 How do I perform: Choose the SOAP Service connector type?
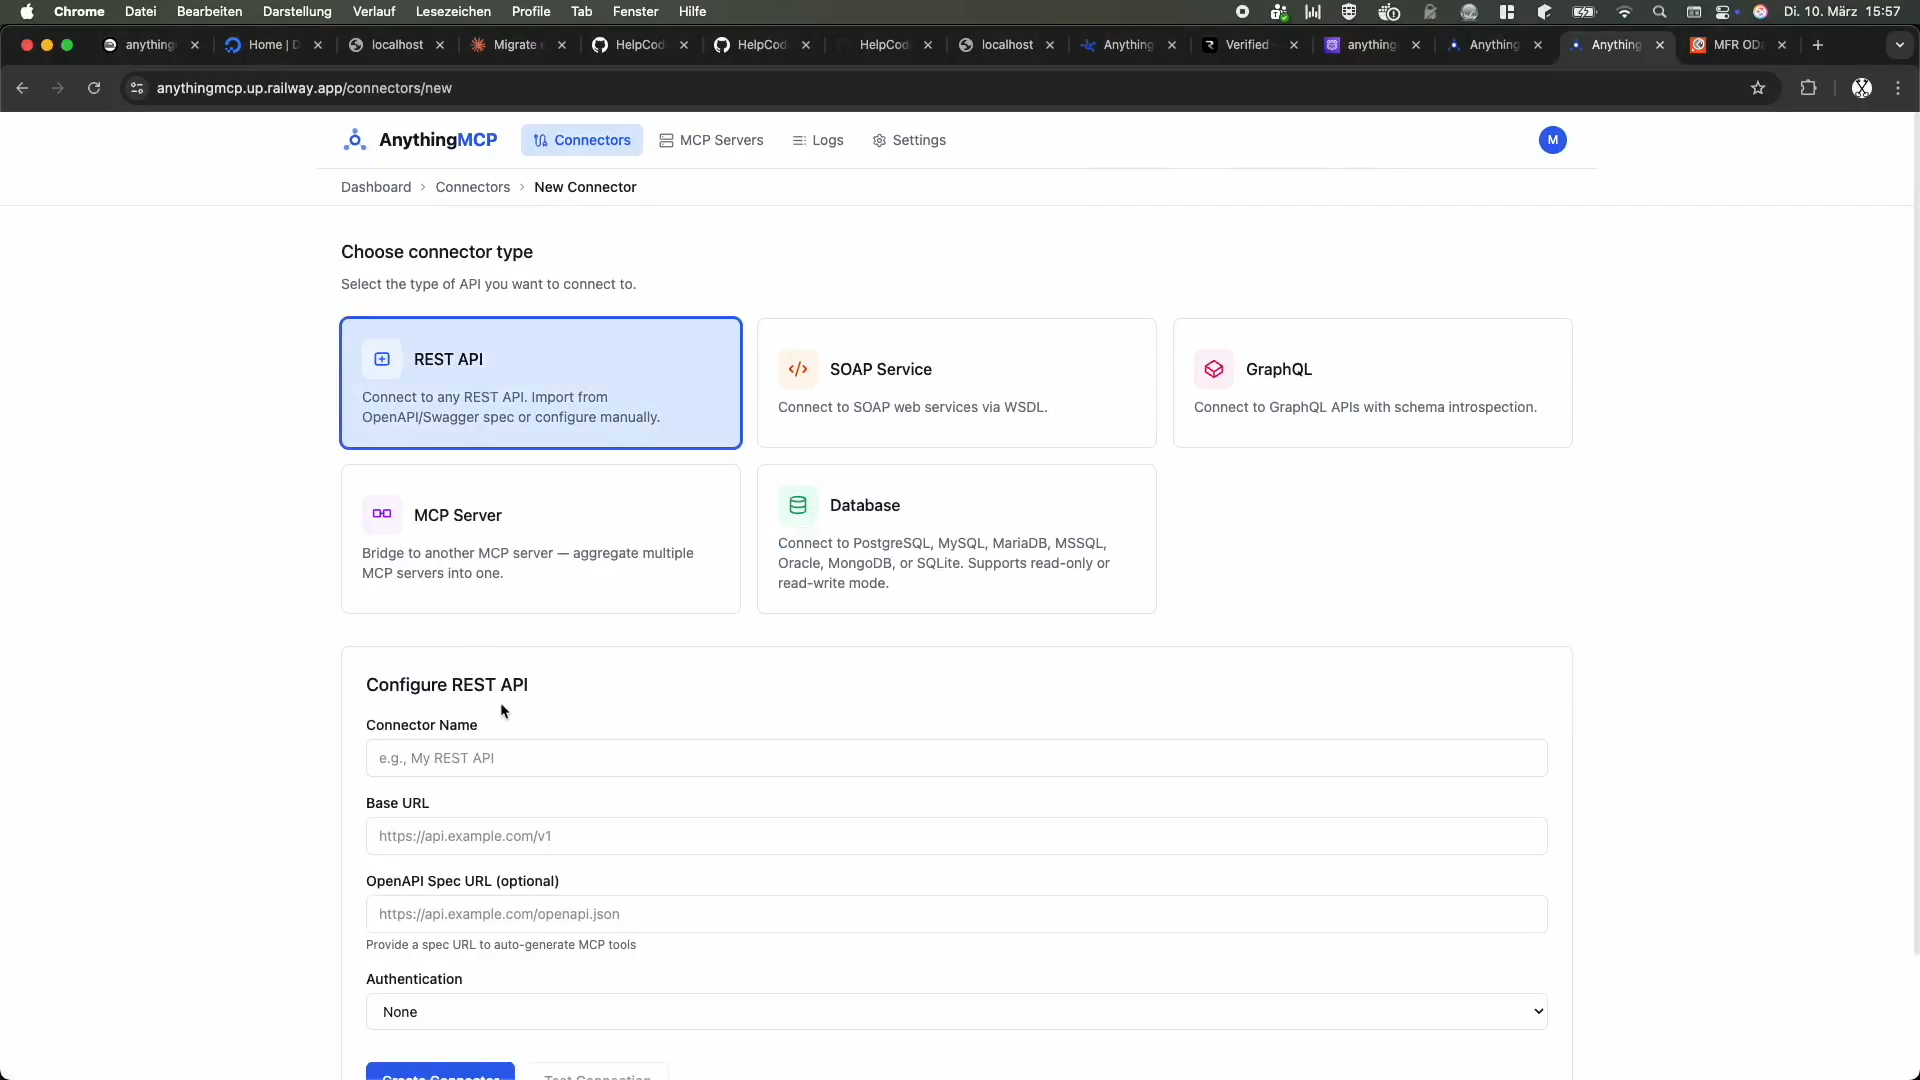tap(957, 383)
